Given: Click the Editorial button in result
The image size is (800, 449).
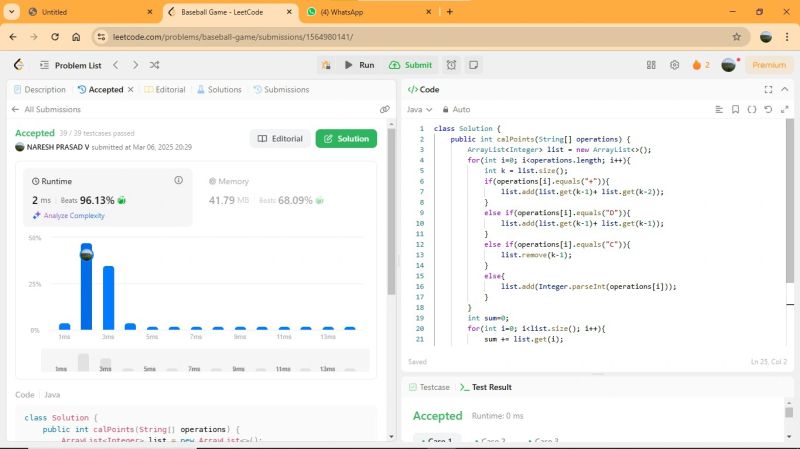Looking at the screenshot, I should (280, 139).
